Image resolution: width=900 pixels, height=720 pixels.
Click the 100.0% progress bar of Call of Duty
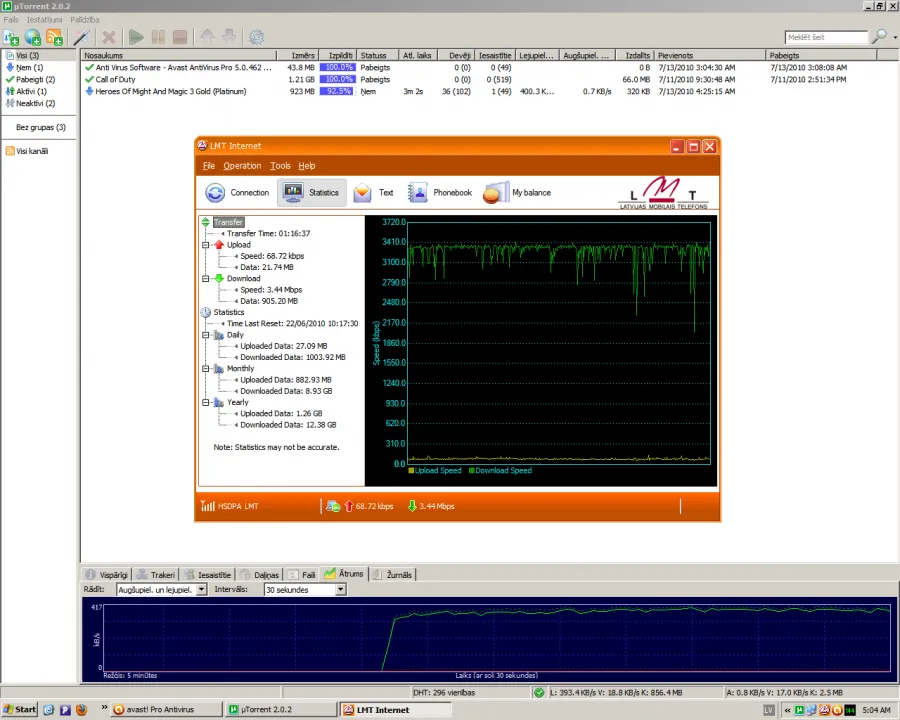pyautogui.click(x=336, y=79)
